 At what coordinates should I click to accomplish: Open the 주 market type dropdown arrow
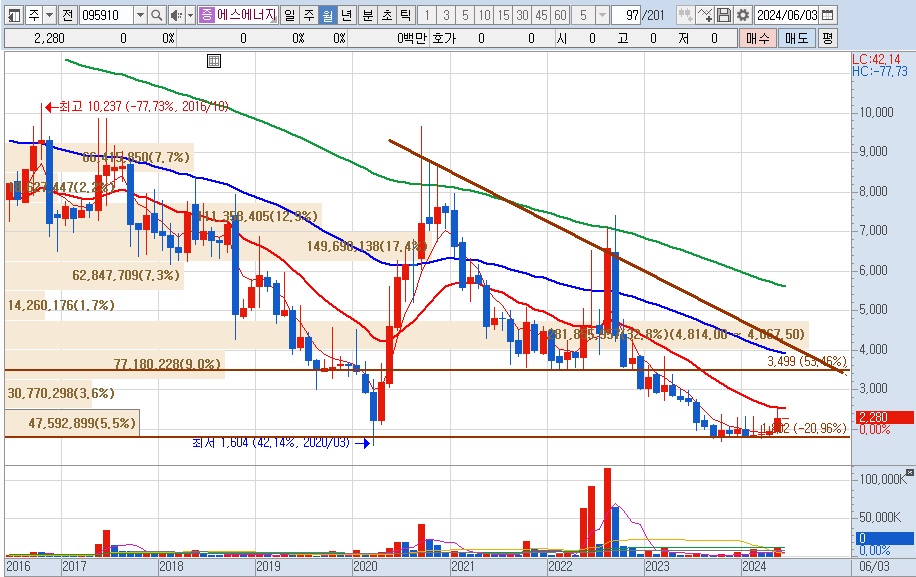[50, 15]
